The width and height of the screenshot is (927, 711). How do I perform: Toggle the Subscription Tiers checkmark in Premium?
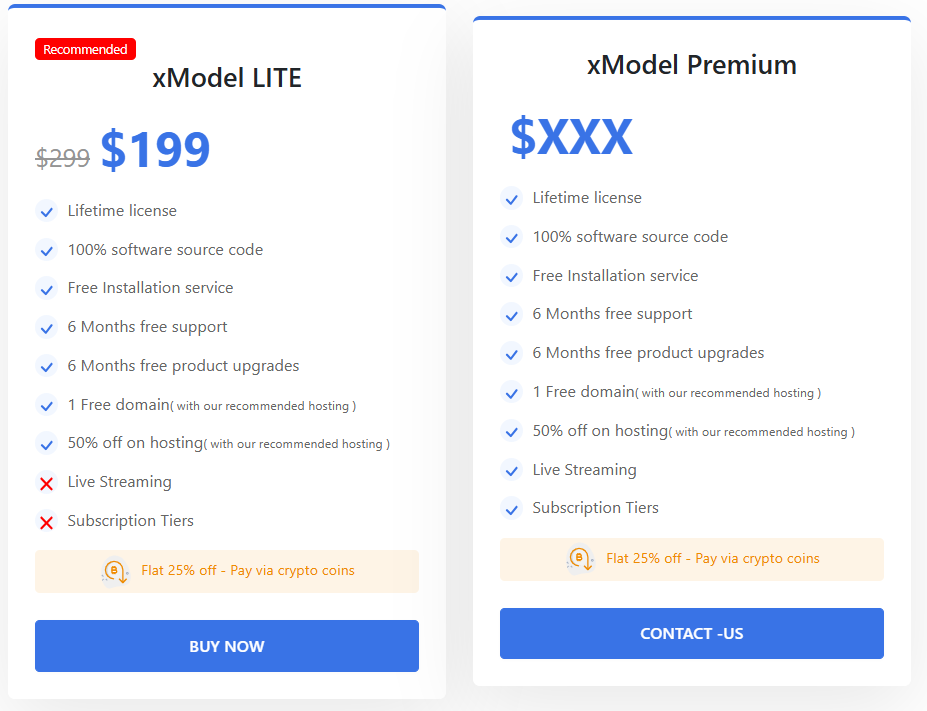[x=511, y=508]
